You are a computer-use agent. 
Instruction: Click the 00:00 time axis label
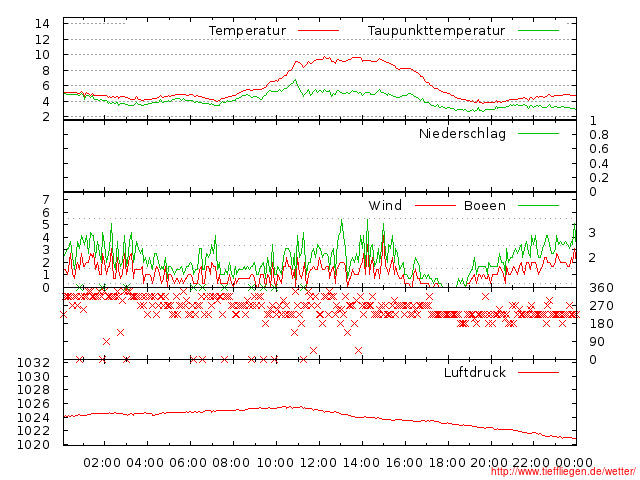[x=574, y=463]
